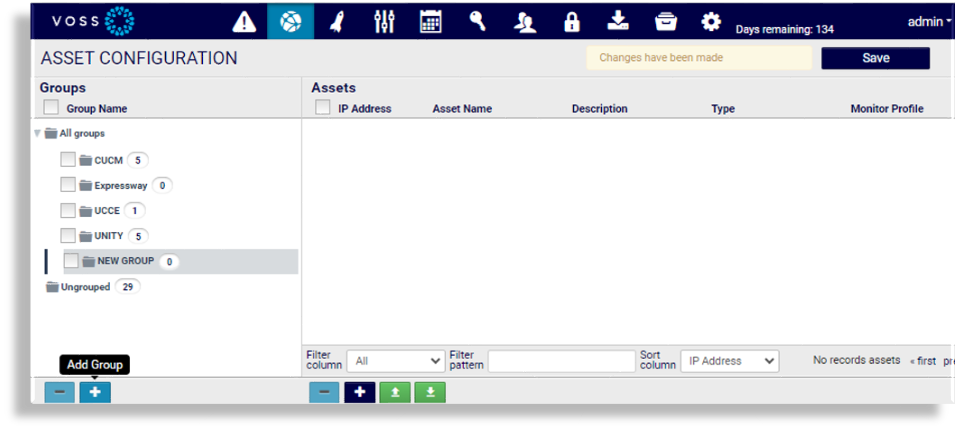The image size is (957, 431).
Task: Click the Add Group plus button
Action: click(x=95, y=392)
